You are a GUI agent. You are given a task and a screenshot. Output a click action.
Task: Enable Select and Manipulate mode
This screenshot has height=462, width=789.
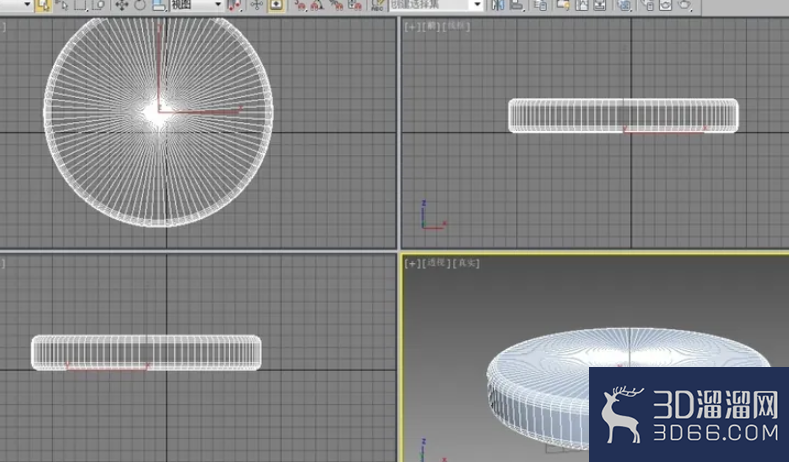click(x=257, y=5)
